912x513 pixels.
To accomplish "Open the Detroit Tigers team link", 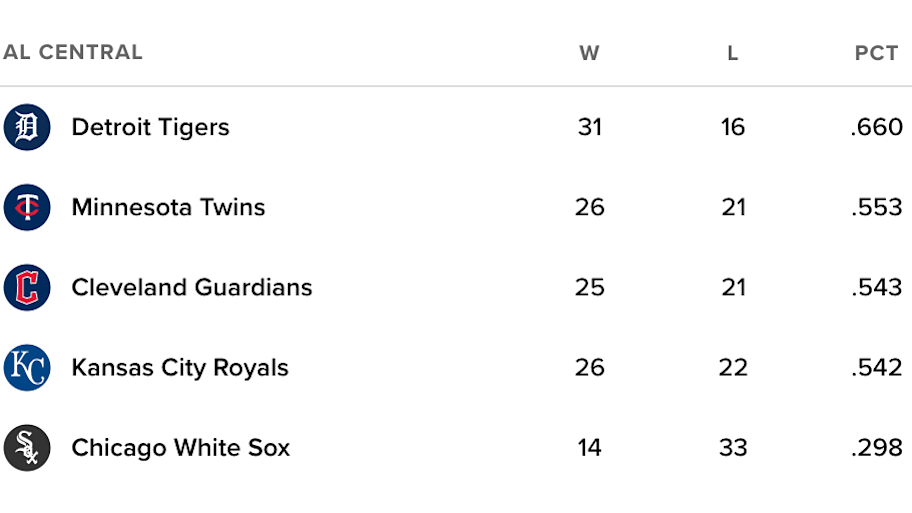I will [x=150, y=127].
